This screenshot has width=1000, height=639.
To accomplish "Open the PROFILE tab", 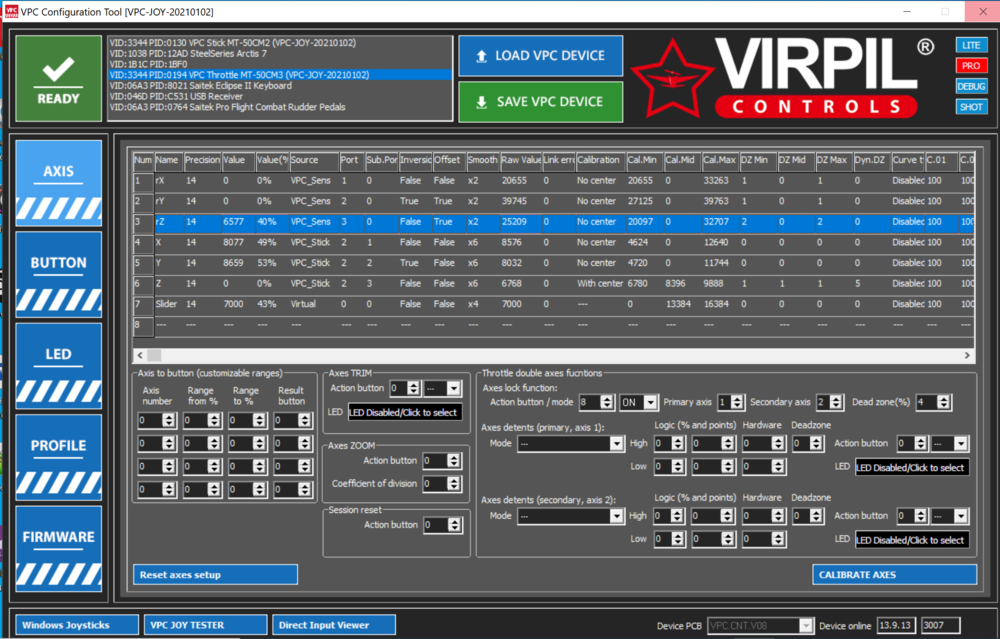I will pyautogui.click(x=59, y=457).
